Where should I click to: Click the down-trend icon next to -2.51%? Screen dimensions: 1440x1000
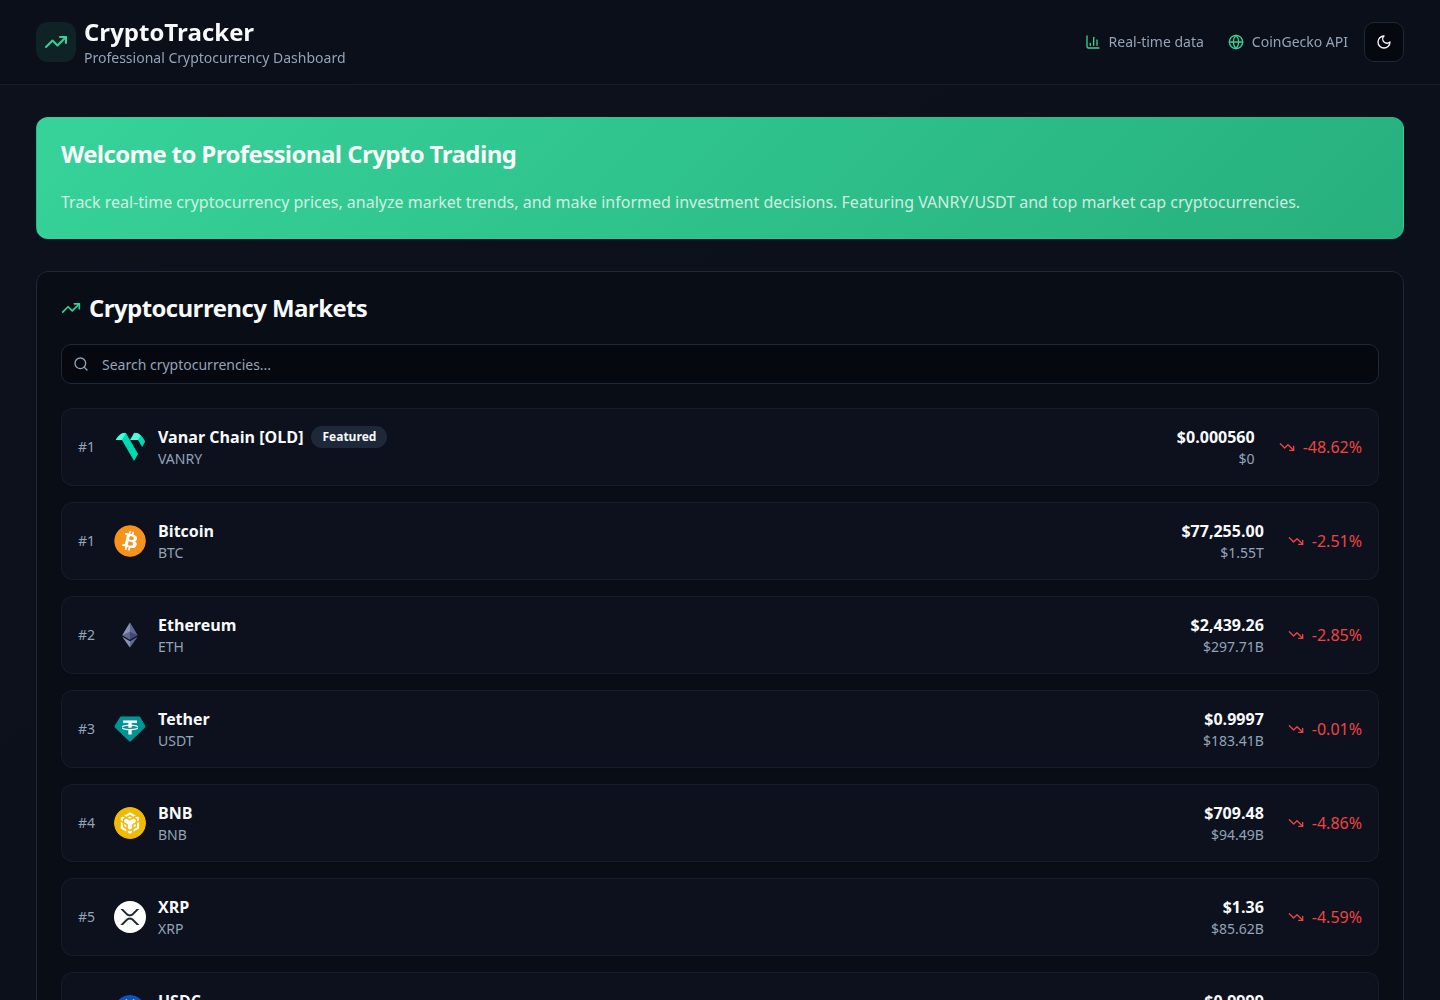[1296, 541]
